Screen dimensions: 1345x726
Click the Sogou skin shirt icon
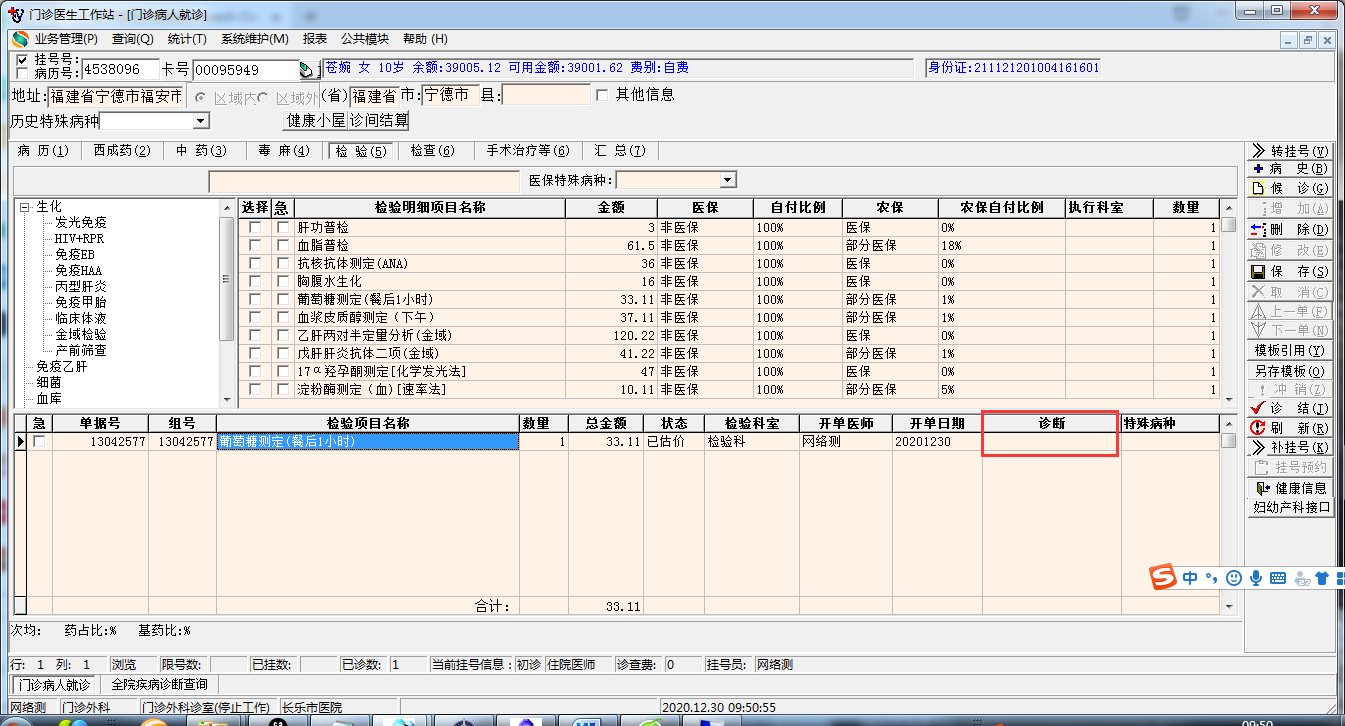pyautogui.click(x=1322, y=577)
